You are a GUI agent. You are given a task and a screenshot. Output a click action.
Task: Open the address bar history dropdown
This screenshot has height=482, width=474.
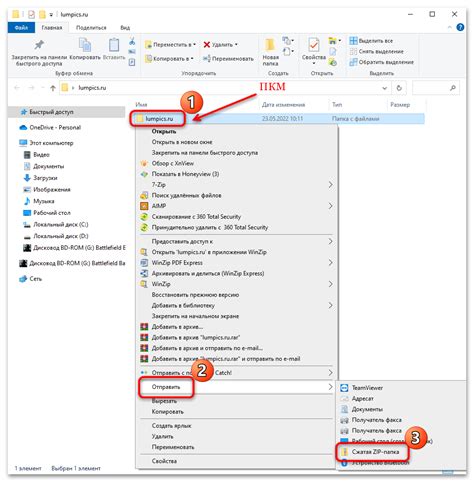point(384,88)
